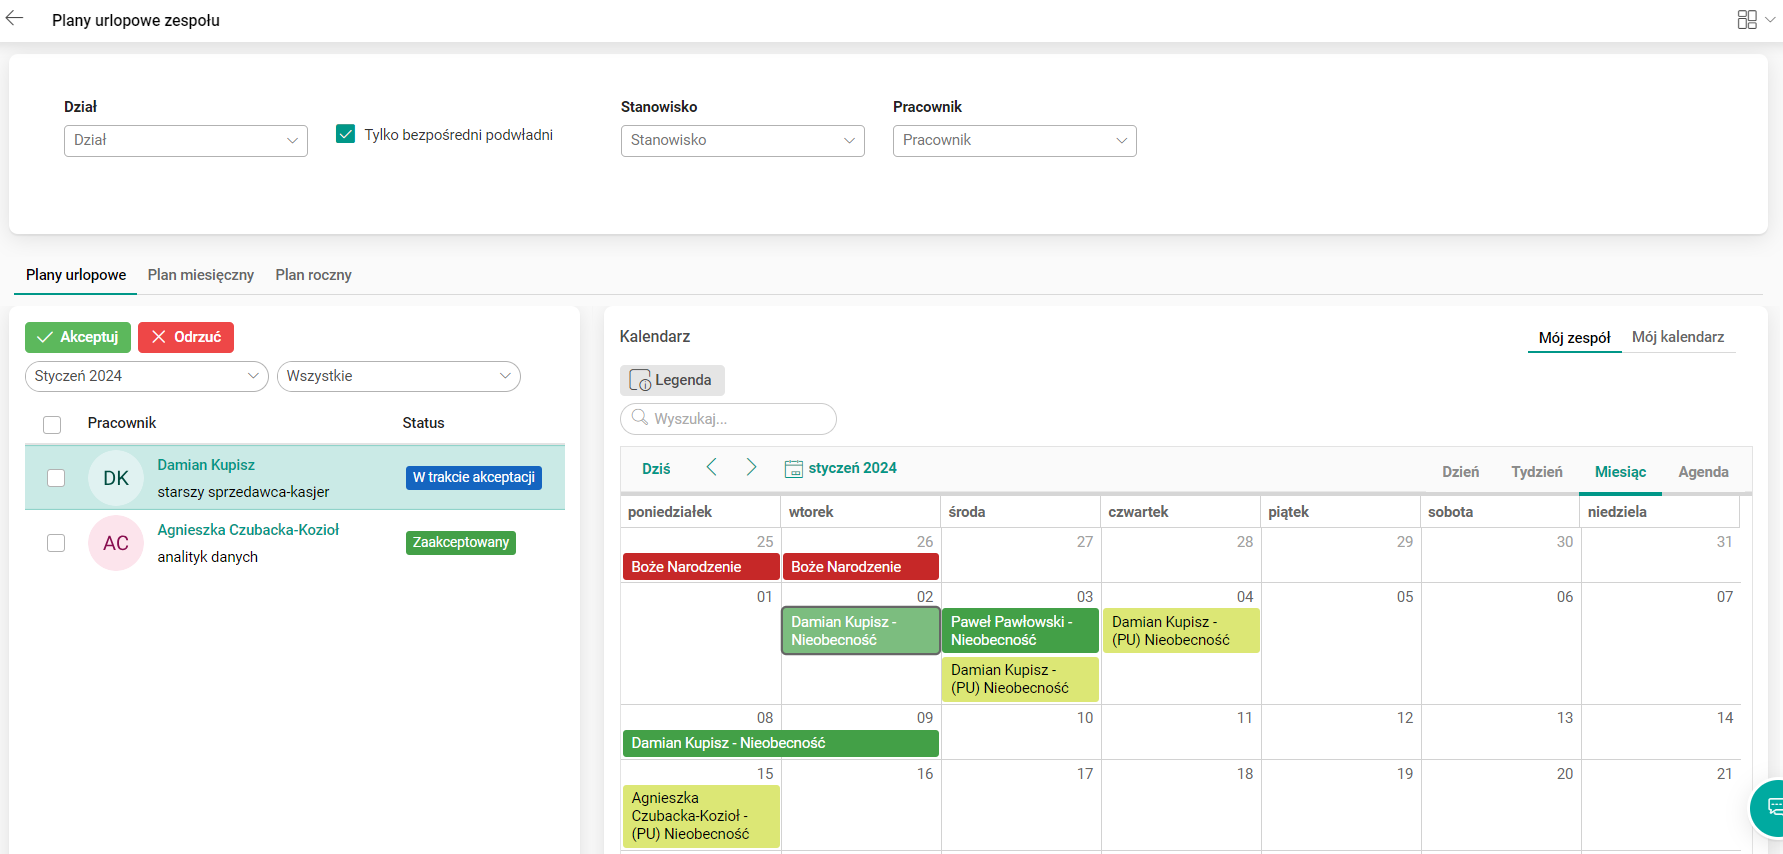Click the DK avatar for Damian Kupisz
Screen dimensions: 1783x854
[x=116, y=478]
